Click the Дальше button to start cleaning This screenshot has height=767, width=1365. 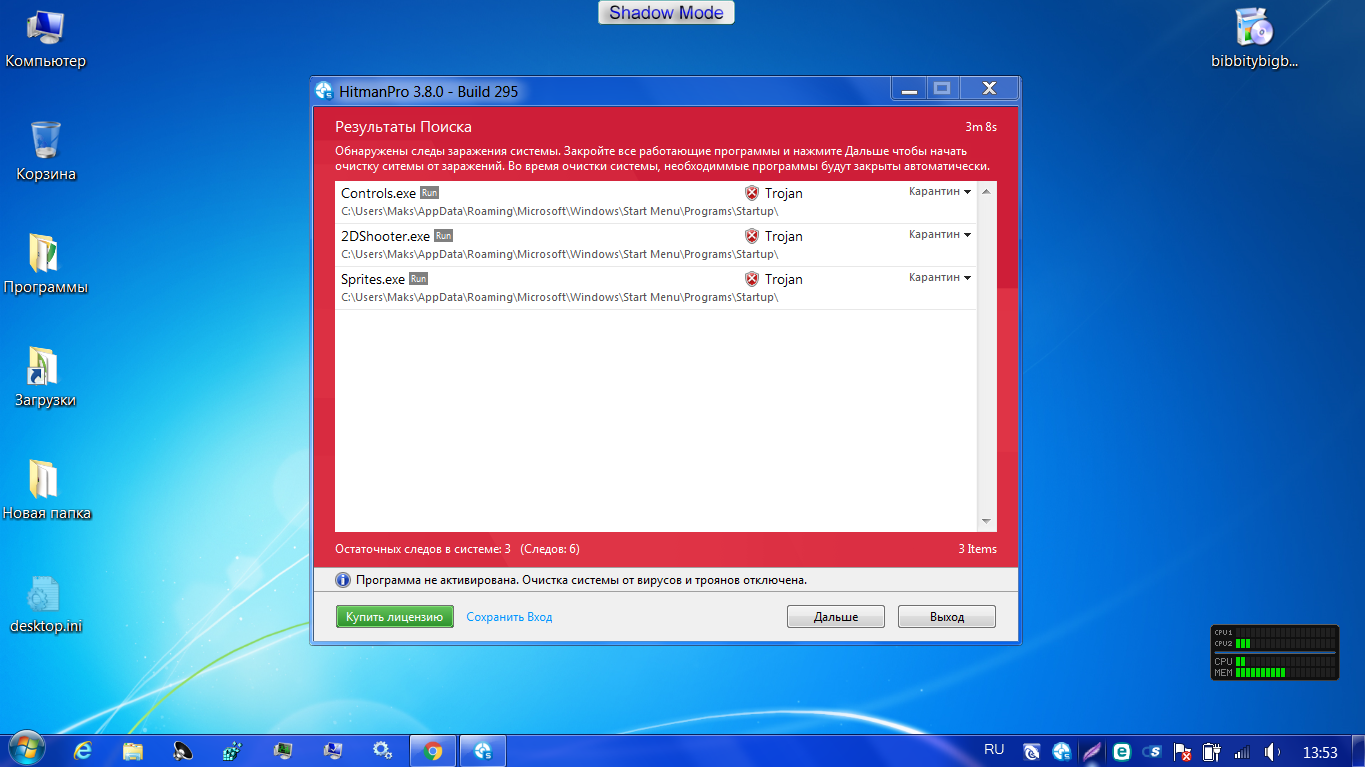pyautogui.click(x=836, y=617)
